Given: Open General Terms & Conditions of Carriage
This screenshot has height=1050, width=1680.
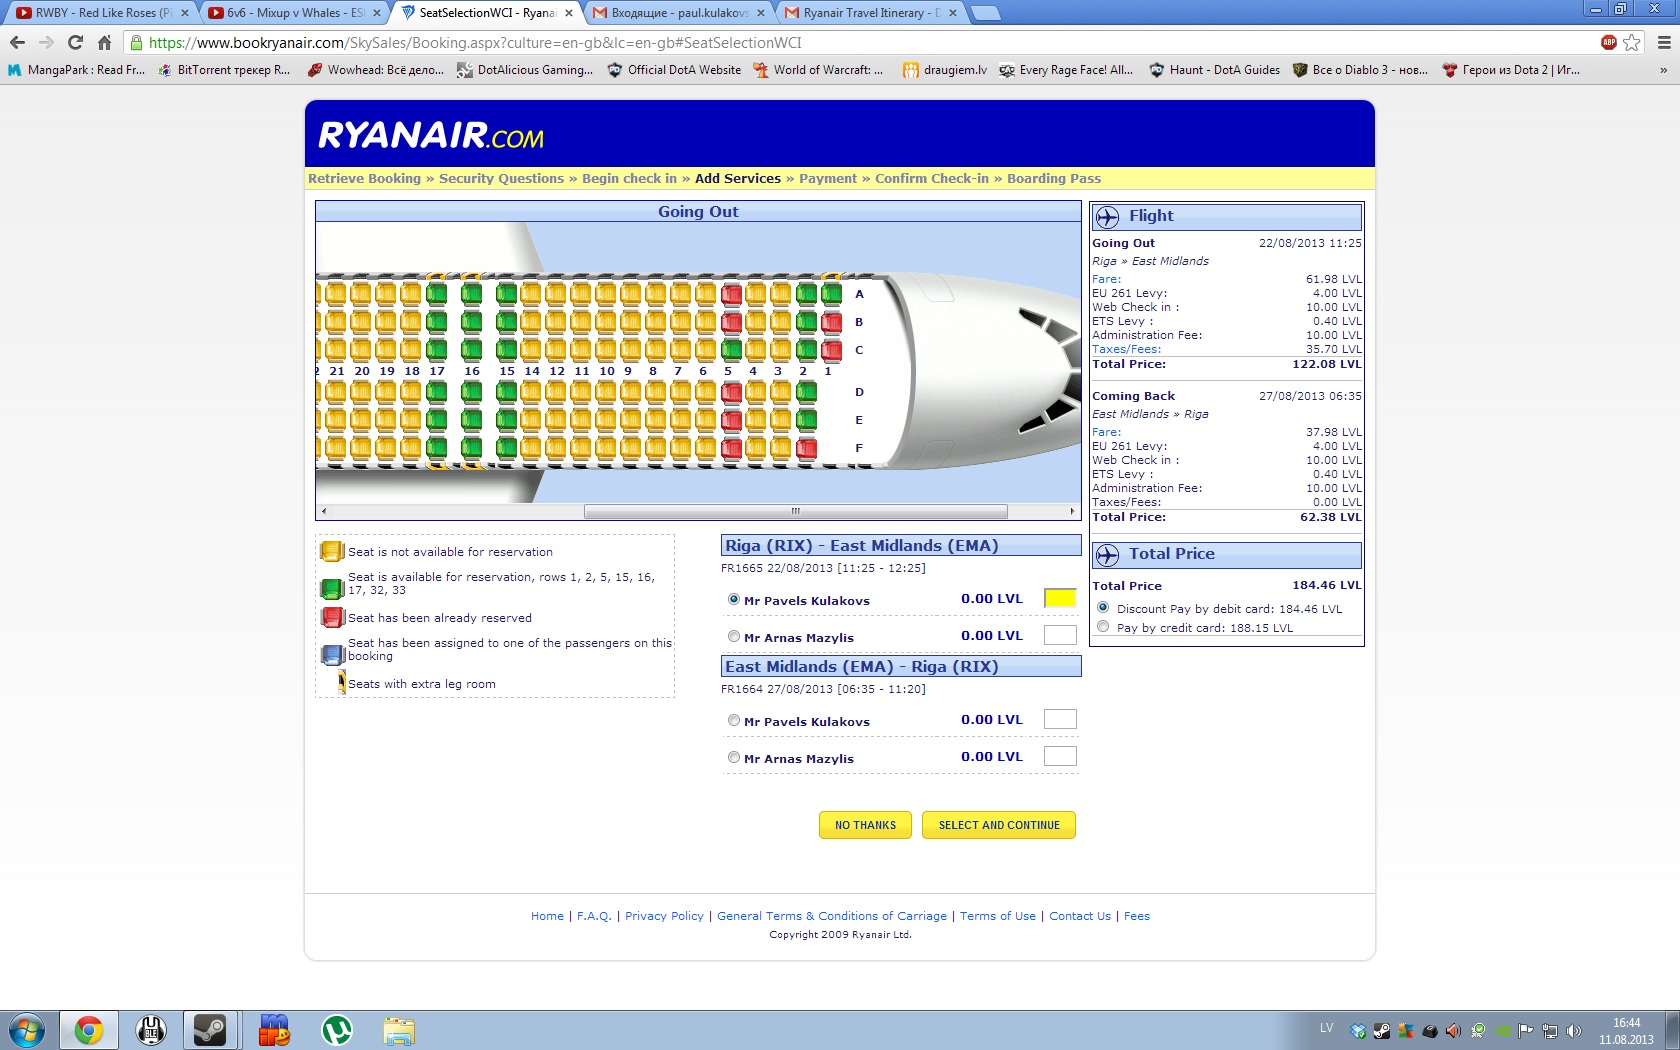Looking at the screenshot, I should tap(832, 916).
